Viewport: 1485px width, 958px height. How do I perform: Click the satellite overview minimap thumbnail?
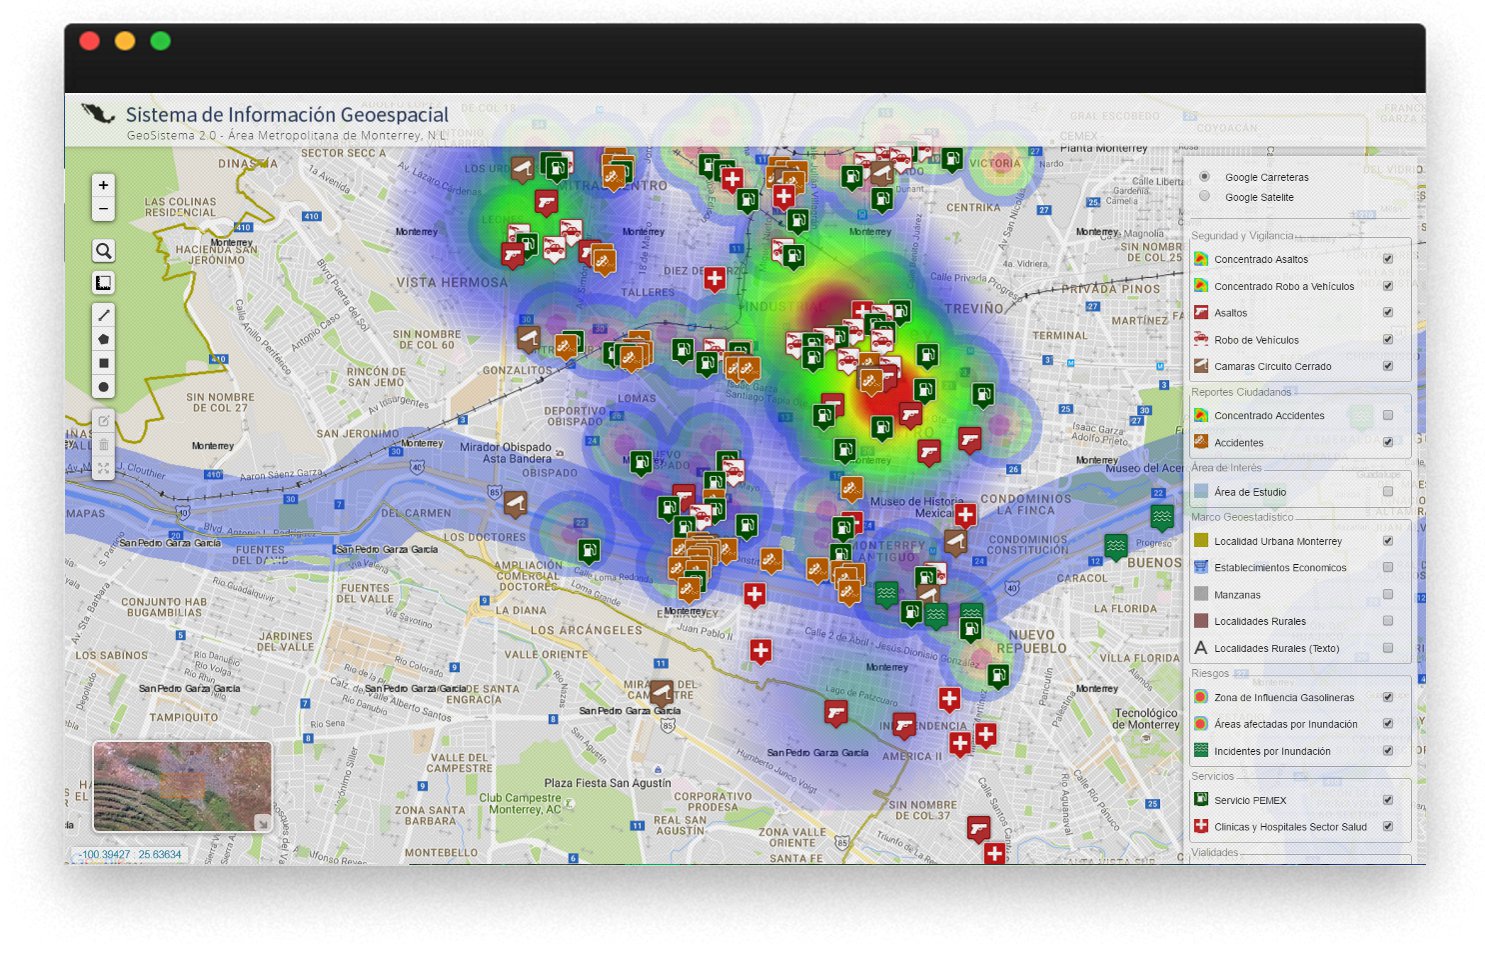182,786
